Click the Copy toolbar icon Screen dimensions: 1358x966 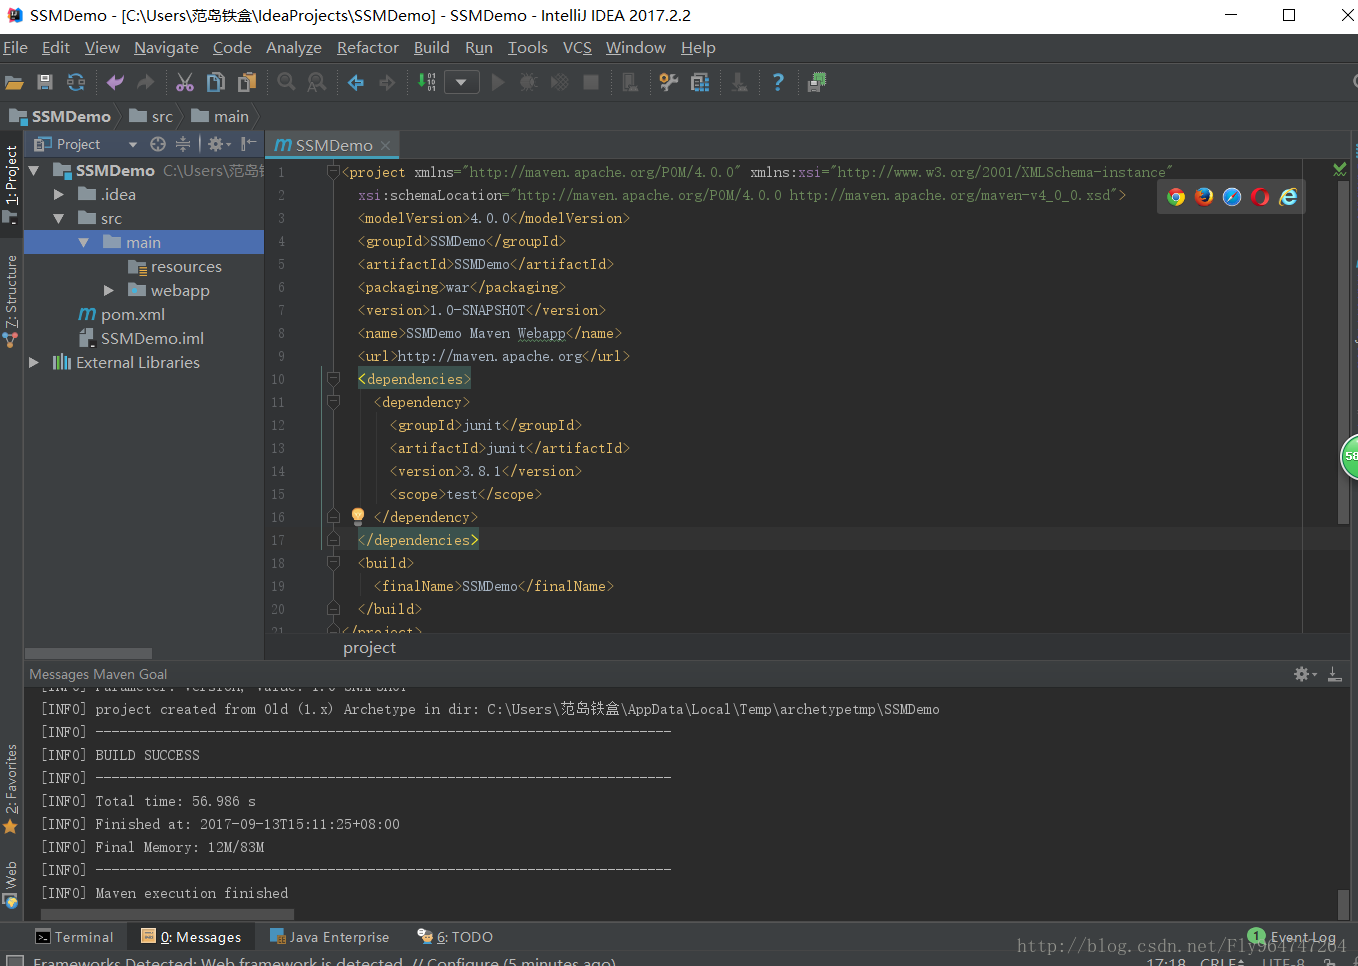(216, 83)
